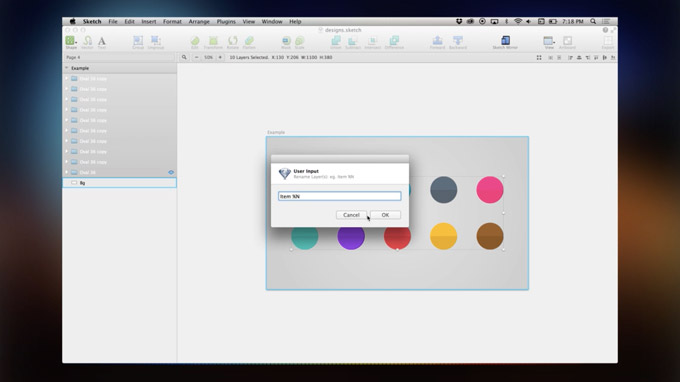Viewport: 680px width, 382px height.
Task: Click the help question mark icon
Action: [x=605, y=30]
